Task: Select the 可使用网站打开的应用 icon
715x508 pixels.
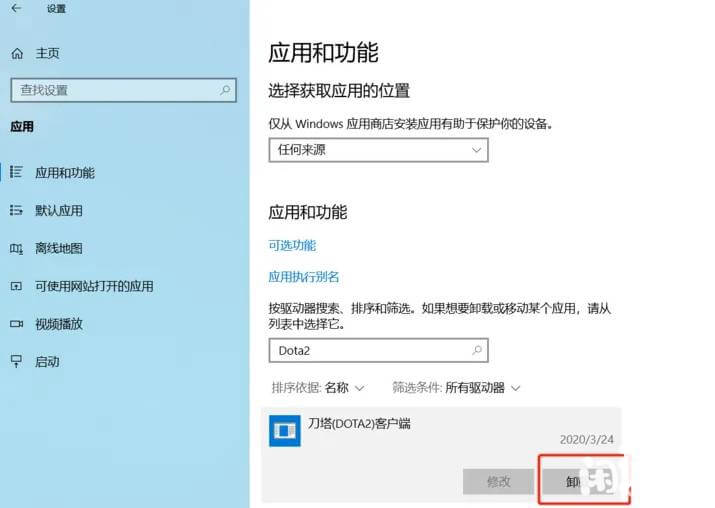Action: [16, 286]
